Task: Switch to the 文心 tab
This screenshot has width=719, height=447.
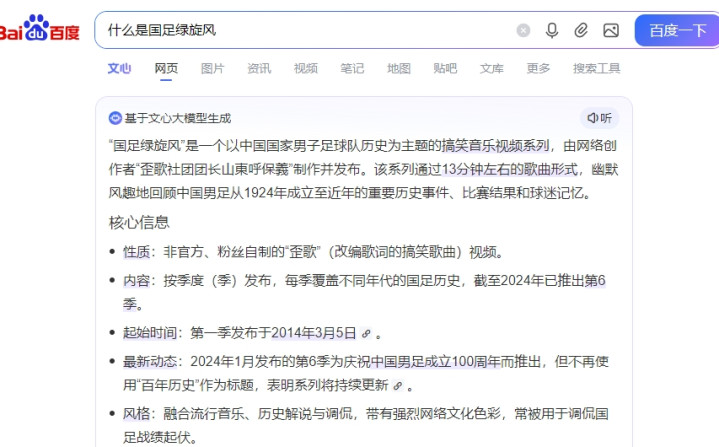Action: (x=119, y=68)
